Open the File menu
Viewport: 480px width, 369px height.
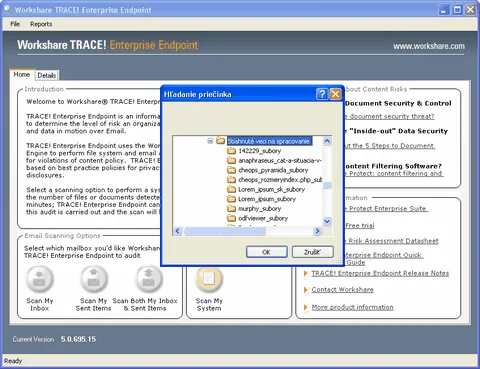[x=15, y=24]
